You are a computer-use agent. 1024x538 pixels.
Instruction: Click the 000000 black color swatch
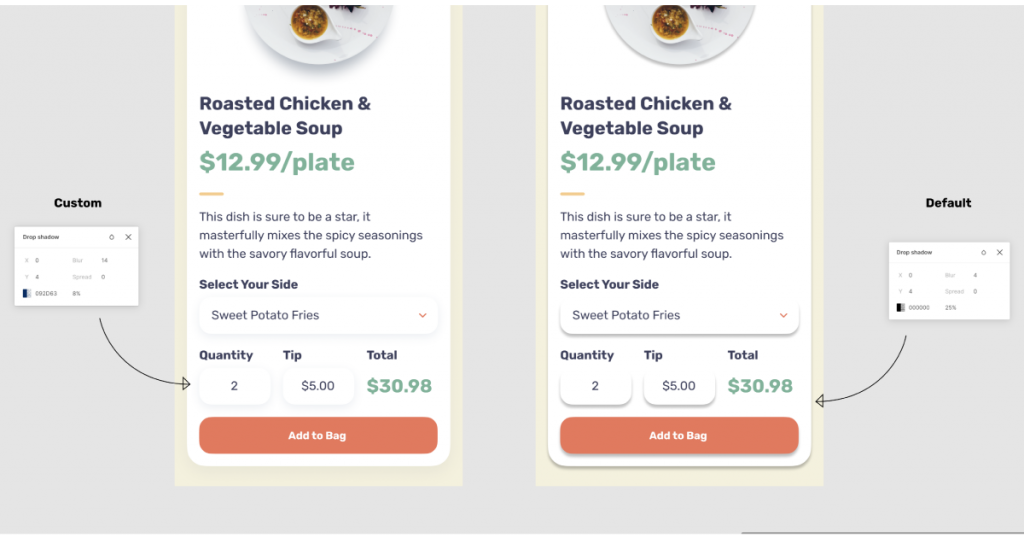(x=900, y=307)
